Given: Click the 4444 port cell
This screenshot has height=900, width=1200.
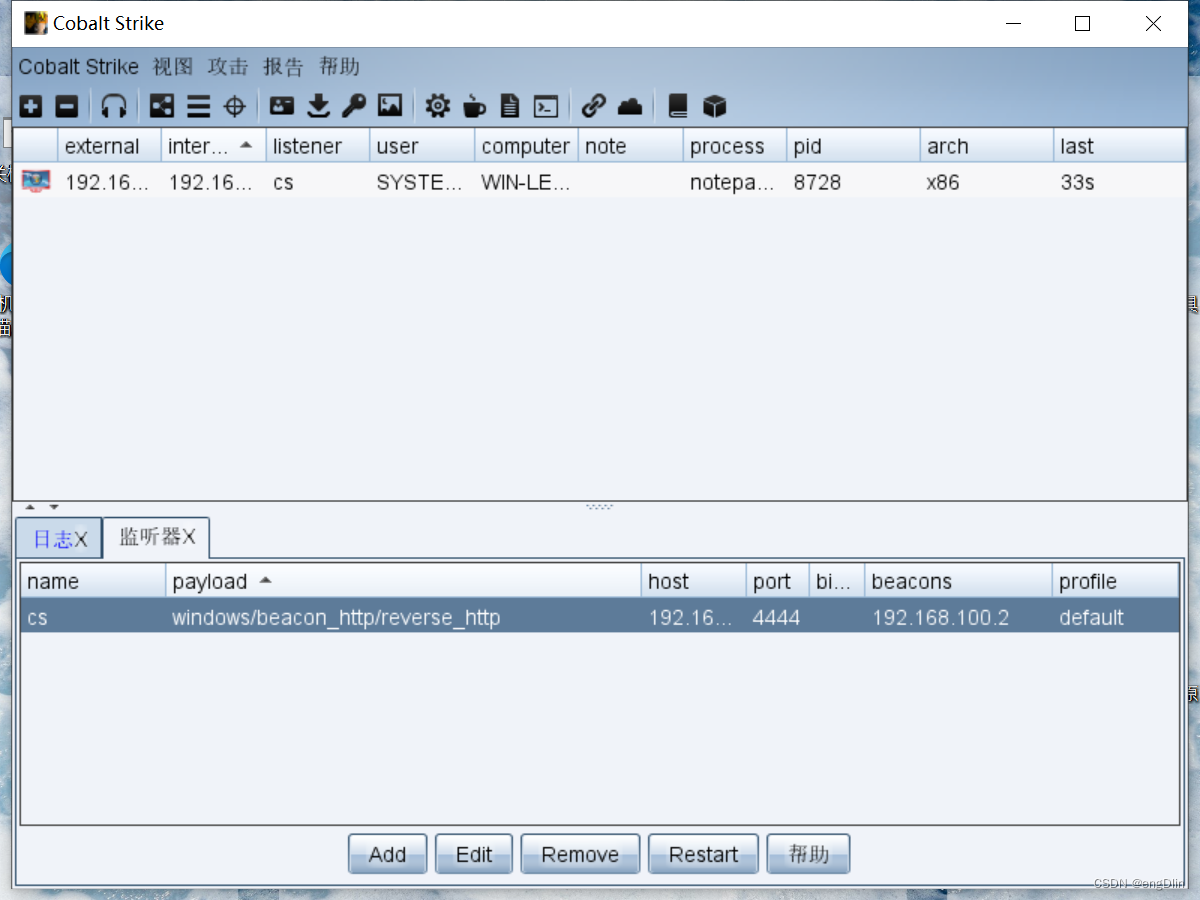Looking at the screenshot, I should click(777, 617).
